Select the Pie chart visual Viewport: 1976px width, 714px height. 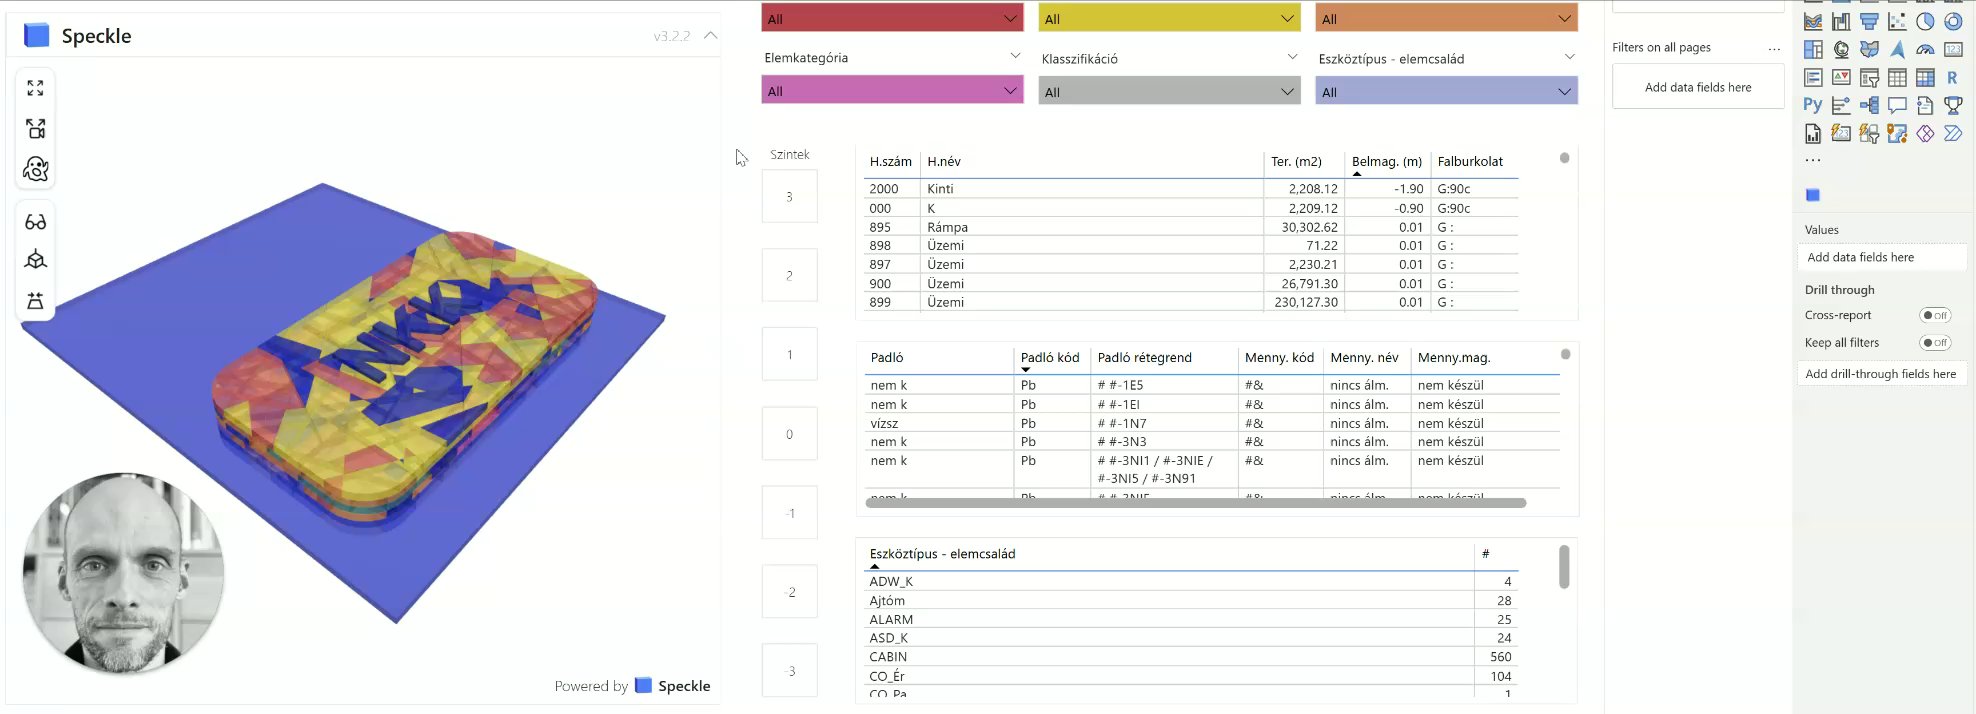(x=1925, y=21)
